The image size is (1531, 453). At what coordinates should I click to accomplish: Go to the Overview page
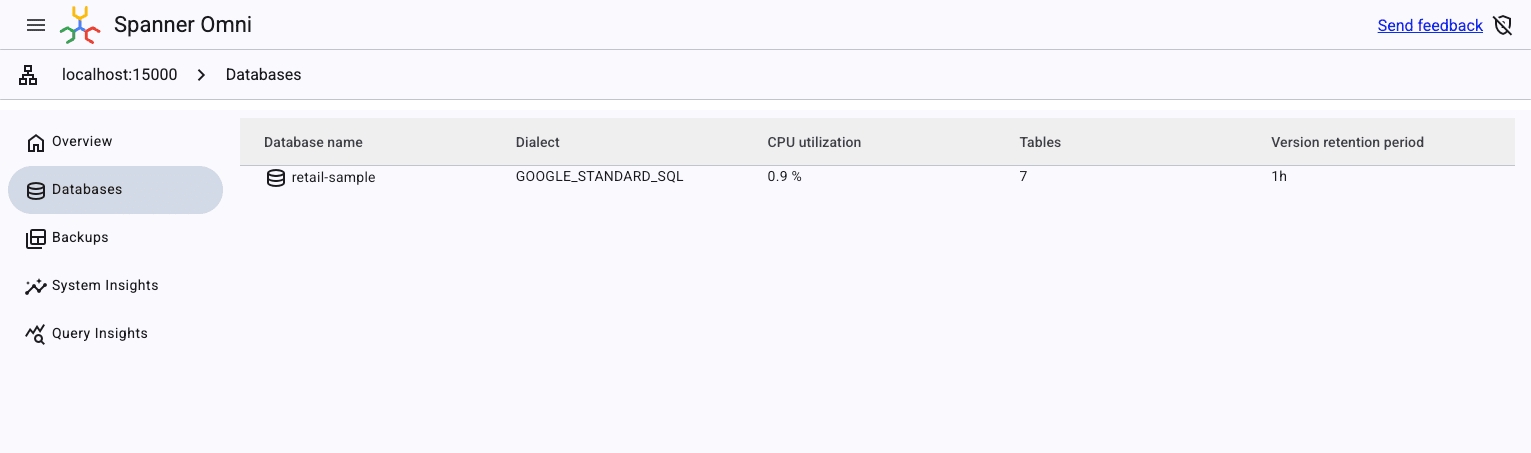point(82,142)
